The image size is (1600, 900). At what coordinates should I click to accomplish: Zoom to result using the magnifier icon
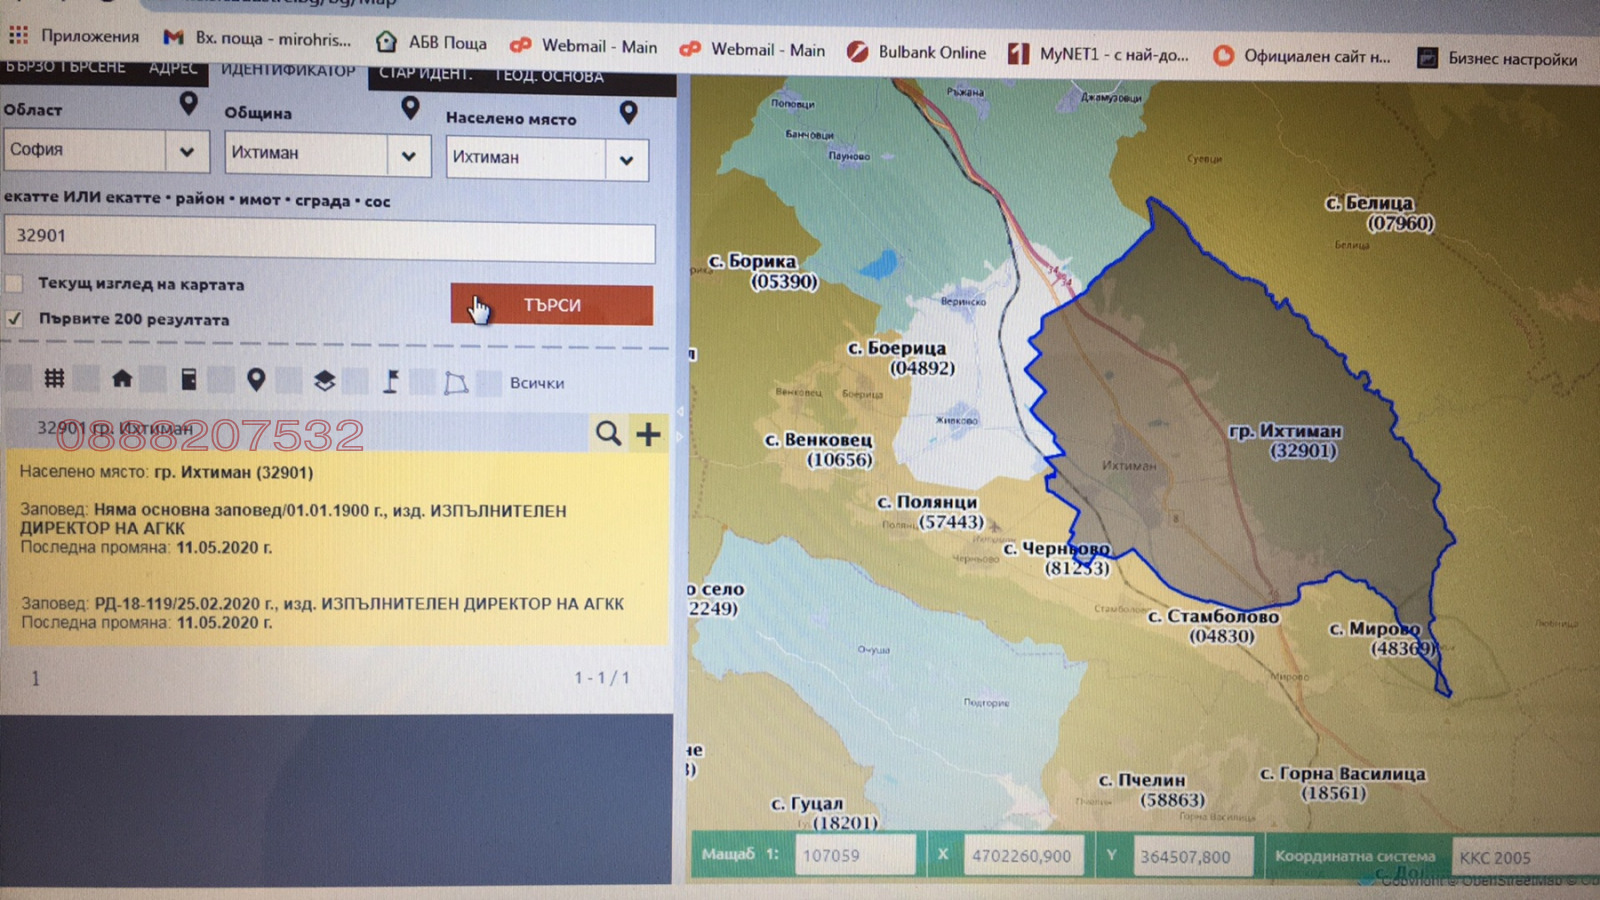point(608,433)
